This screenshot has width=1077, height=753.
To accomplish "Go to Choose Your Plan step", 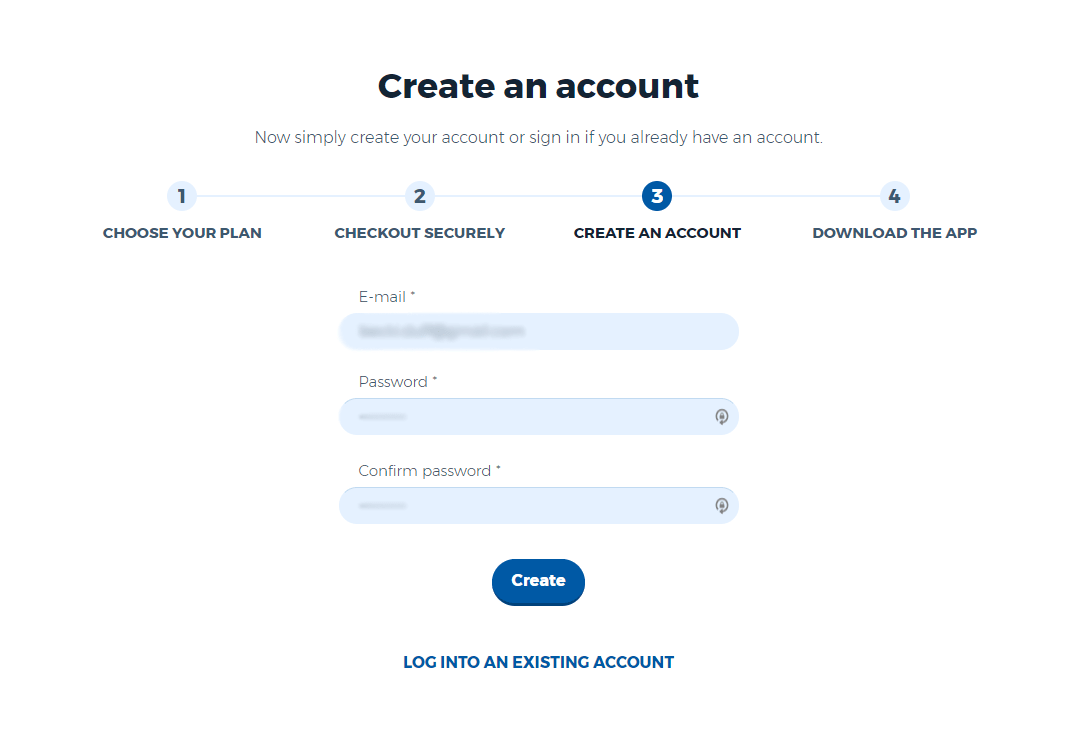I will point(182,233).
